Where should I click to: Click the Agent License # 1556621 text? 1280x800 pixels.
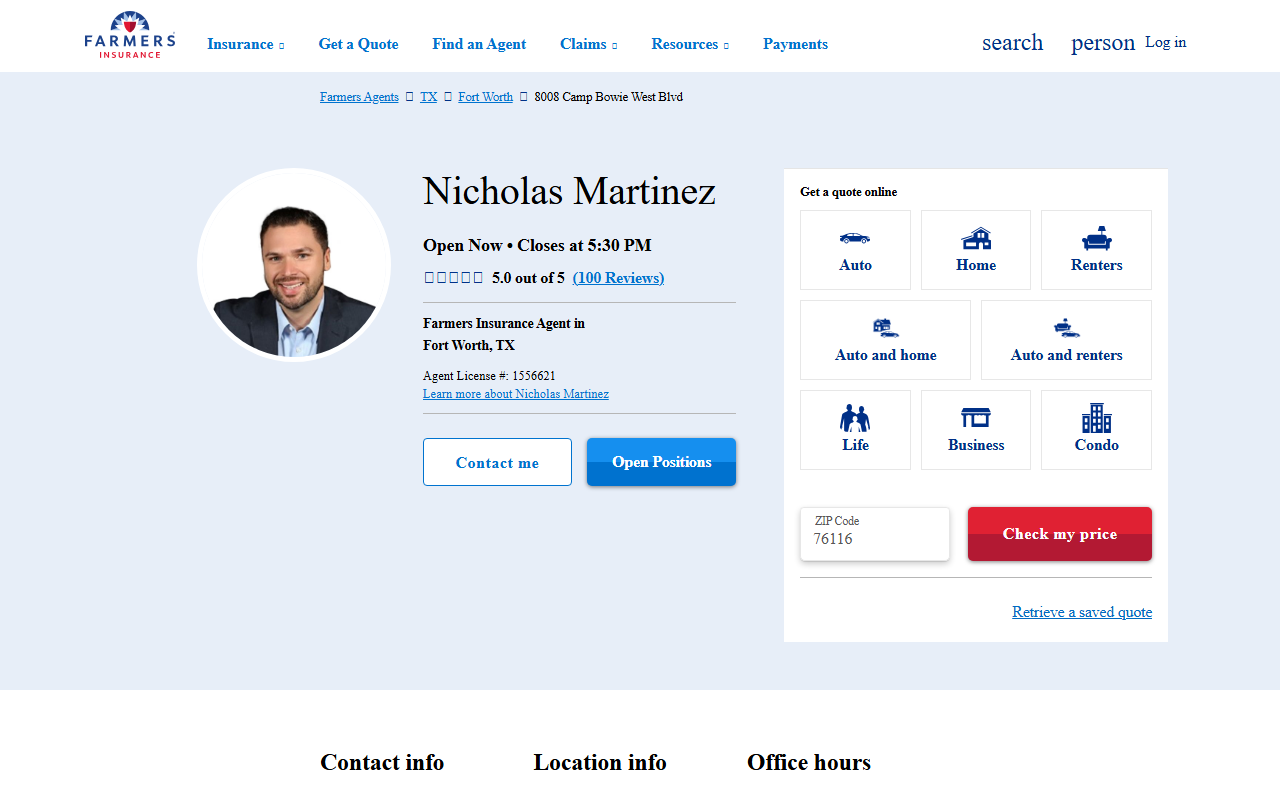[x=489, y=376]
